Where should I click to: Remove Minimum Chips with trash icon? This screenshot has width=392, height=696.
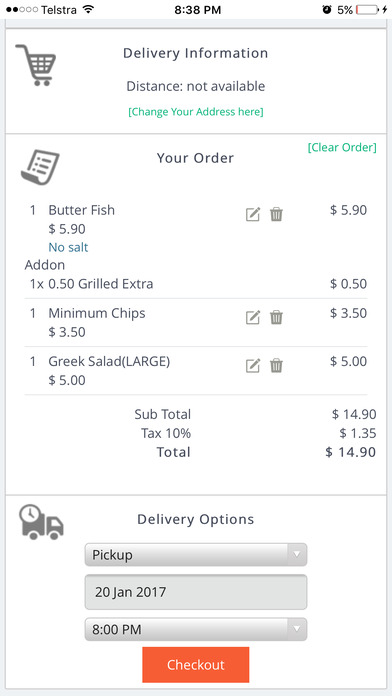tap(276, 317)
